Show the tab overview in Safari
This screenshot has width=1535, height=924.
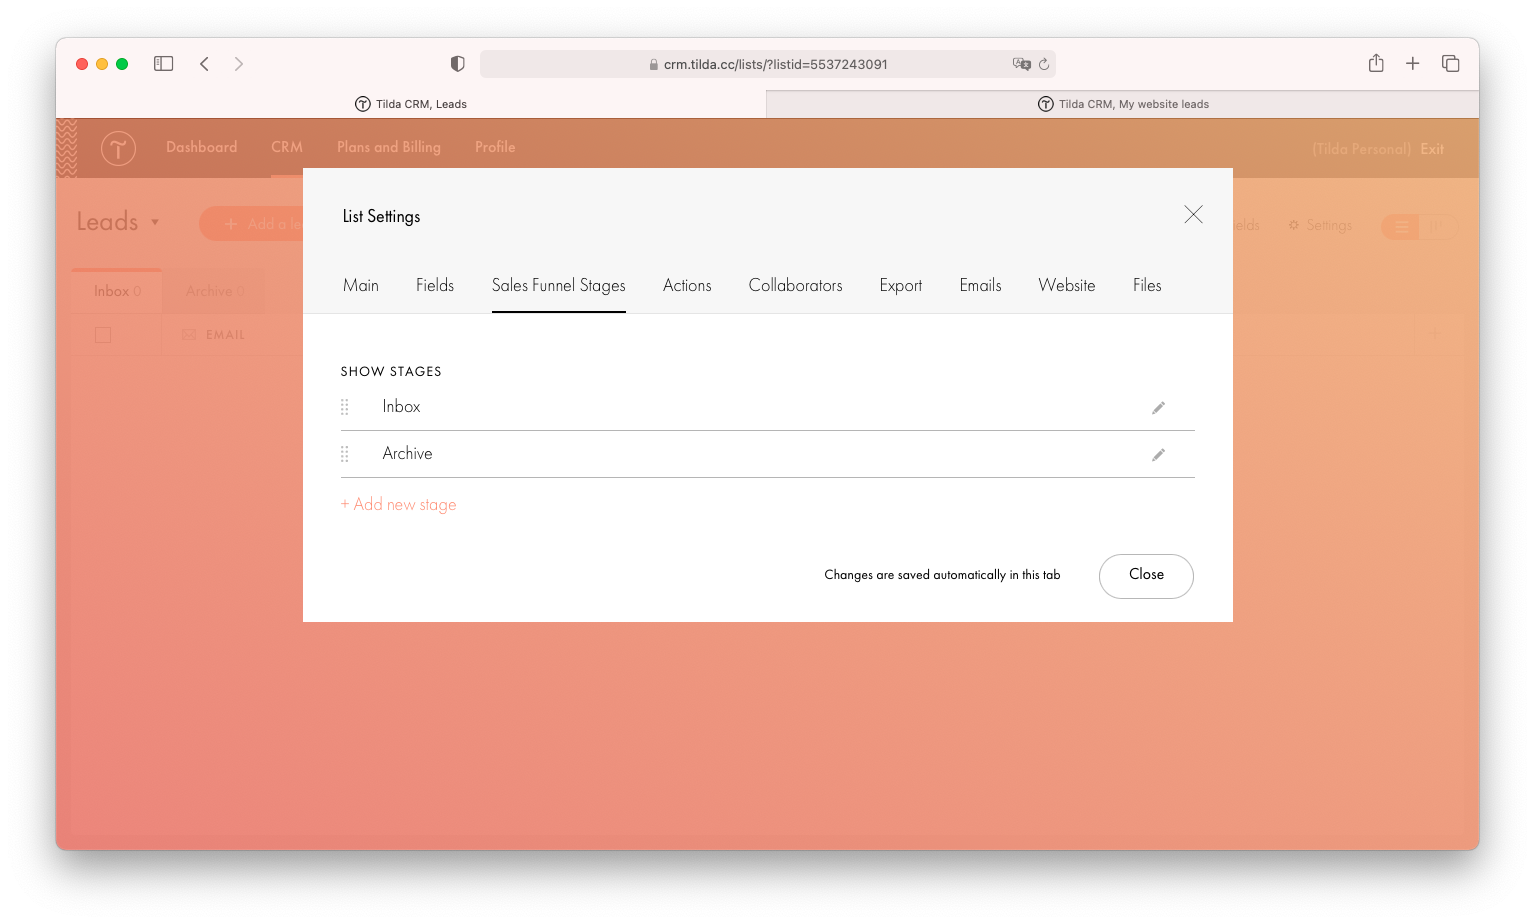[1450, 63]
